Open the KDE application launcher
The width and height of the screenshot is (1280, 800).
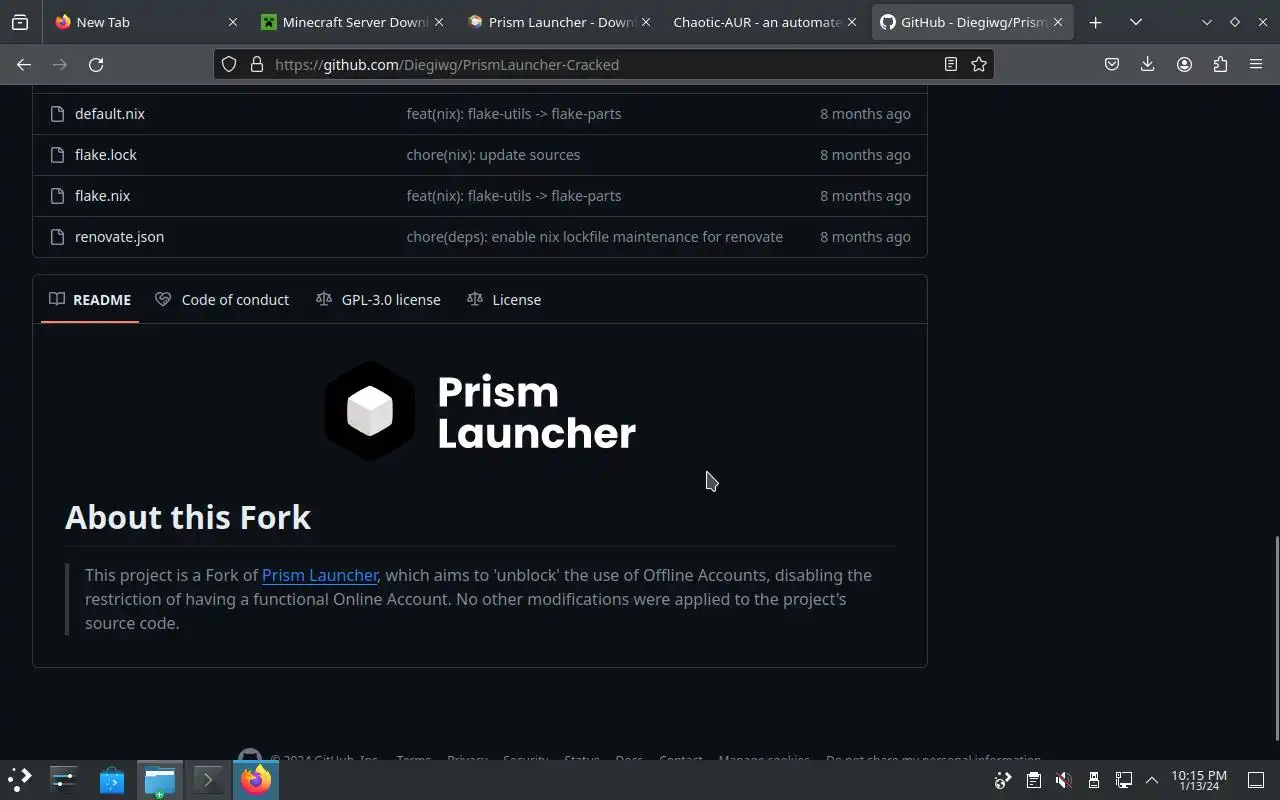[20, 779]
